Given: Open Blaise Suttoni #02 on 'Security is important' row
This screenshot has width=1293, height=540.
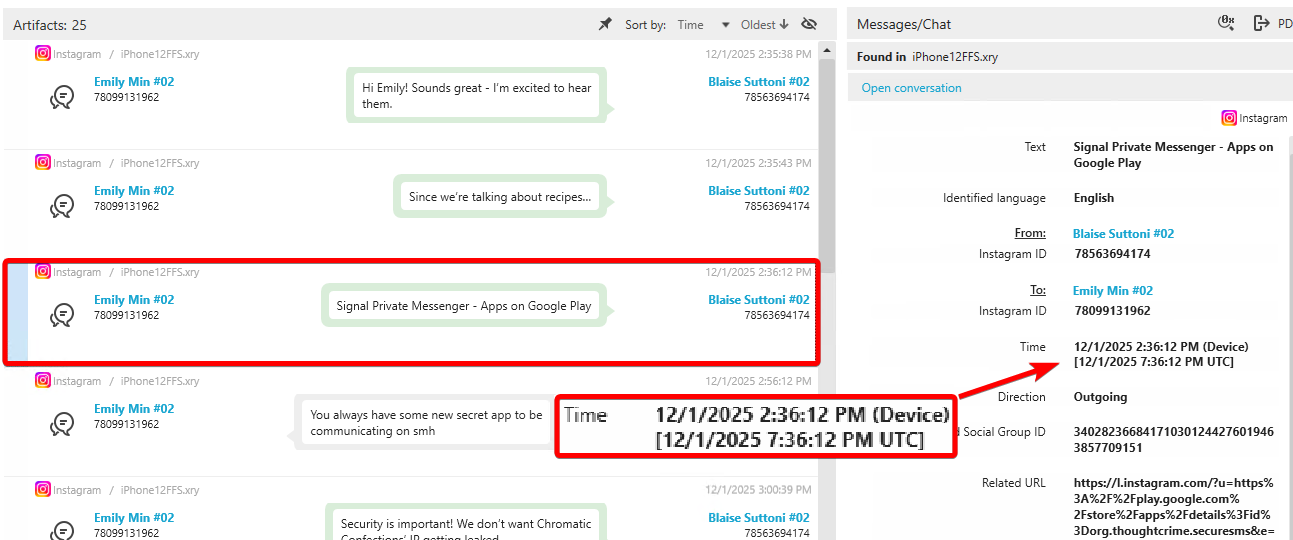Looking at the screenshot, I should pyautogui.click(x=759, y=518).
